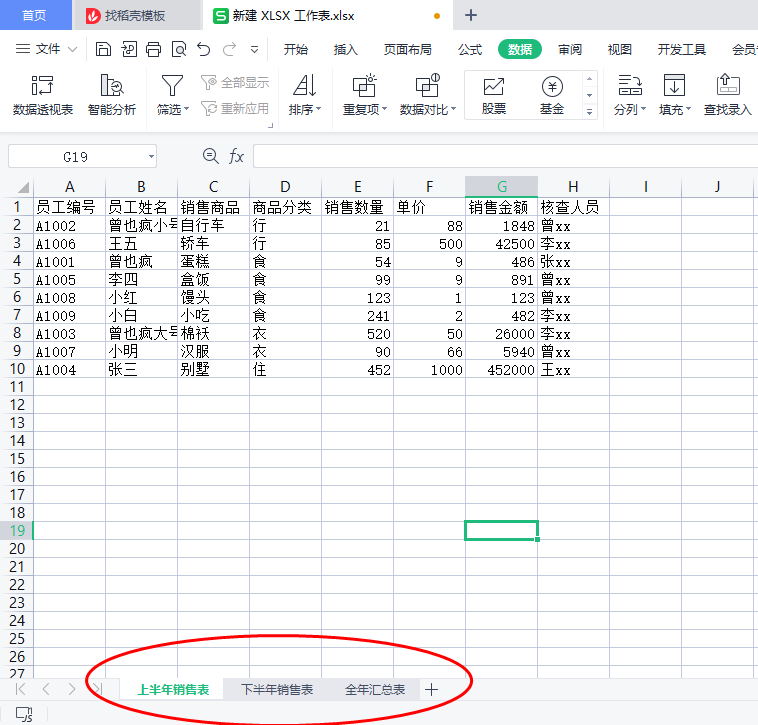The image size is (758, 725).
Task: Launch Smart Analysis (智能分析)
Action: pyautogui.click(x=112, y=95)
